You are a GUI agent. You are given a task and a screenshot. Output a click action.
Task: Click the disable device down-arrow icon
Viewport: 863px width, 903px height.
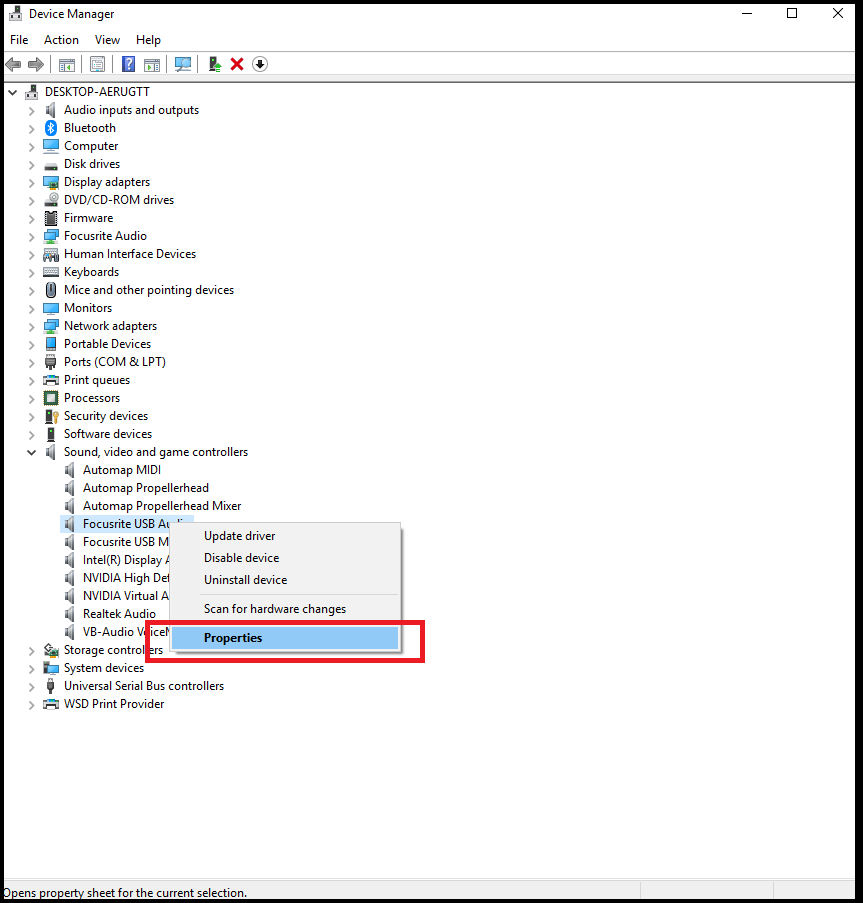coord(260,64)
